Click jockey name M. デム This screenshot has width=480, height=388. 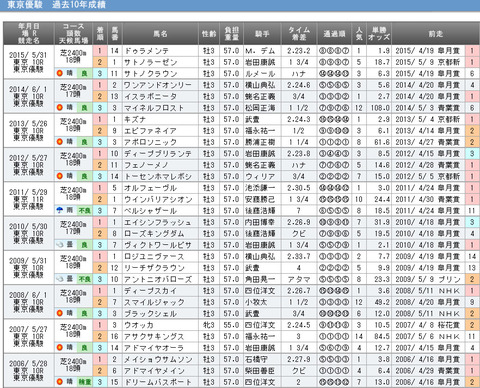(260, 51)
